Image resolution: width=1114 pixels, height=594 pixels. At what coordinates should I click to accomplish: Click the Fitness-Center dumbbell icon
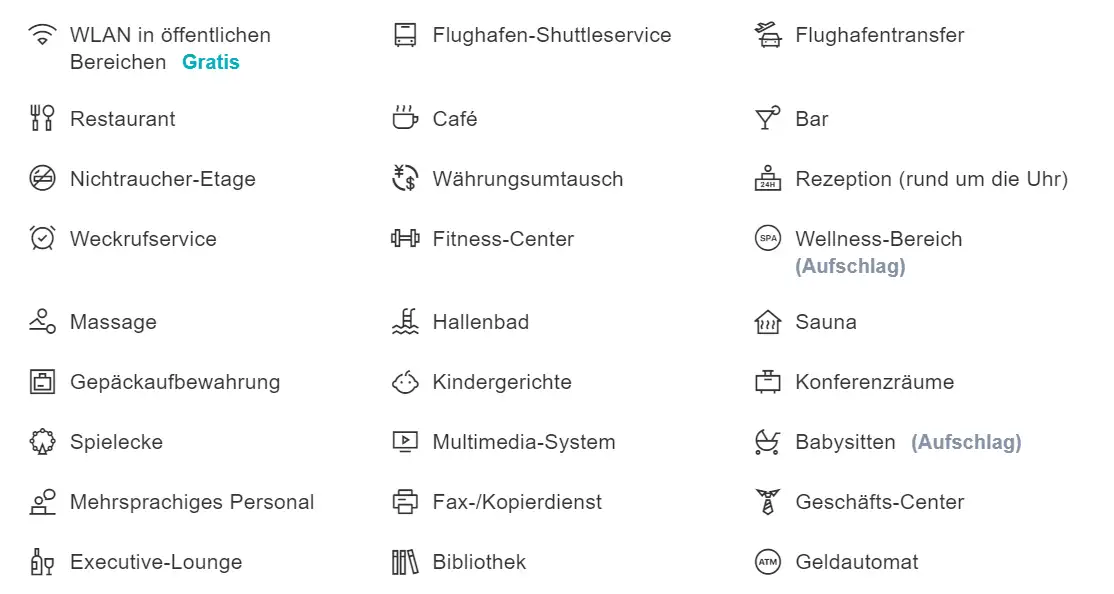(404, 239)
